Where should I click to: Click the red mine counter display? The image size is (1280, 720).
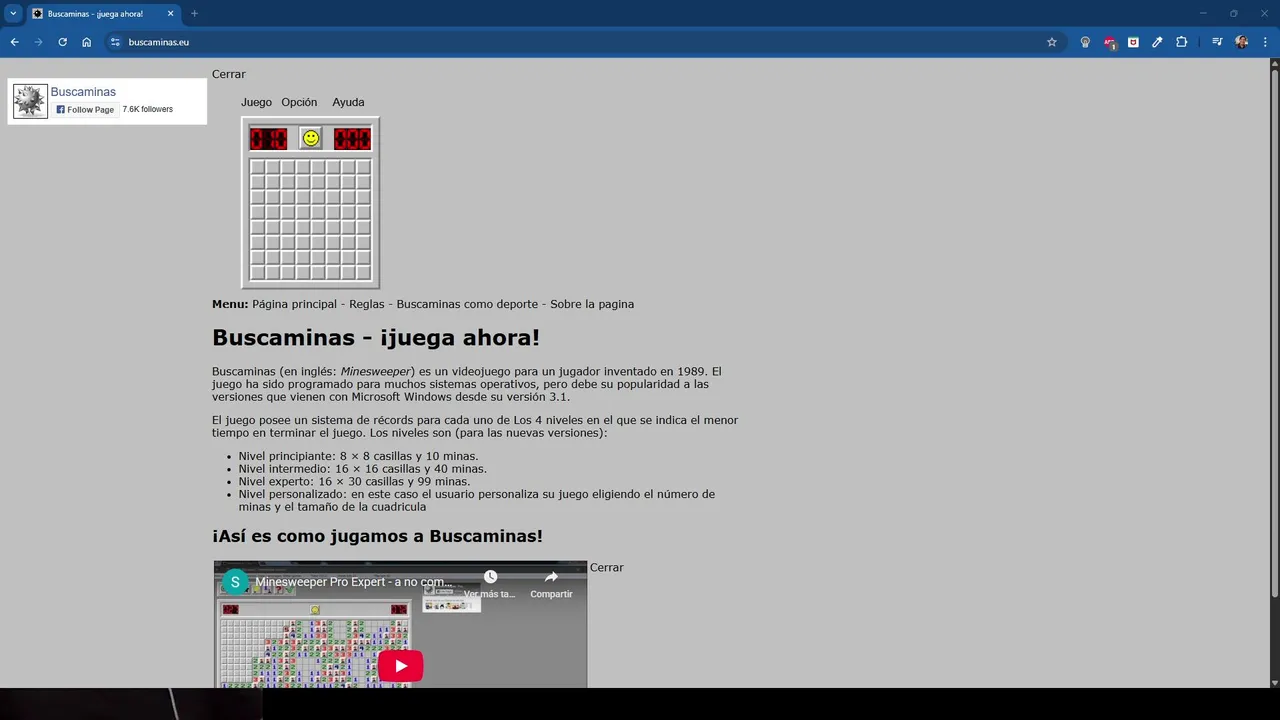tap(268, 138)
